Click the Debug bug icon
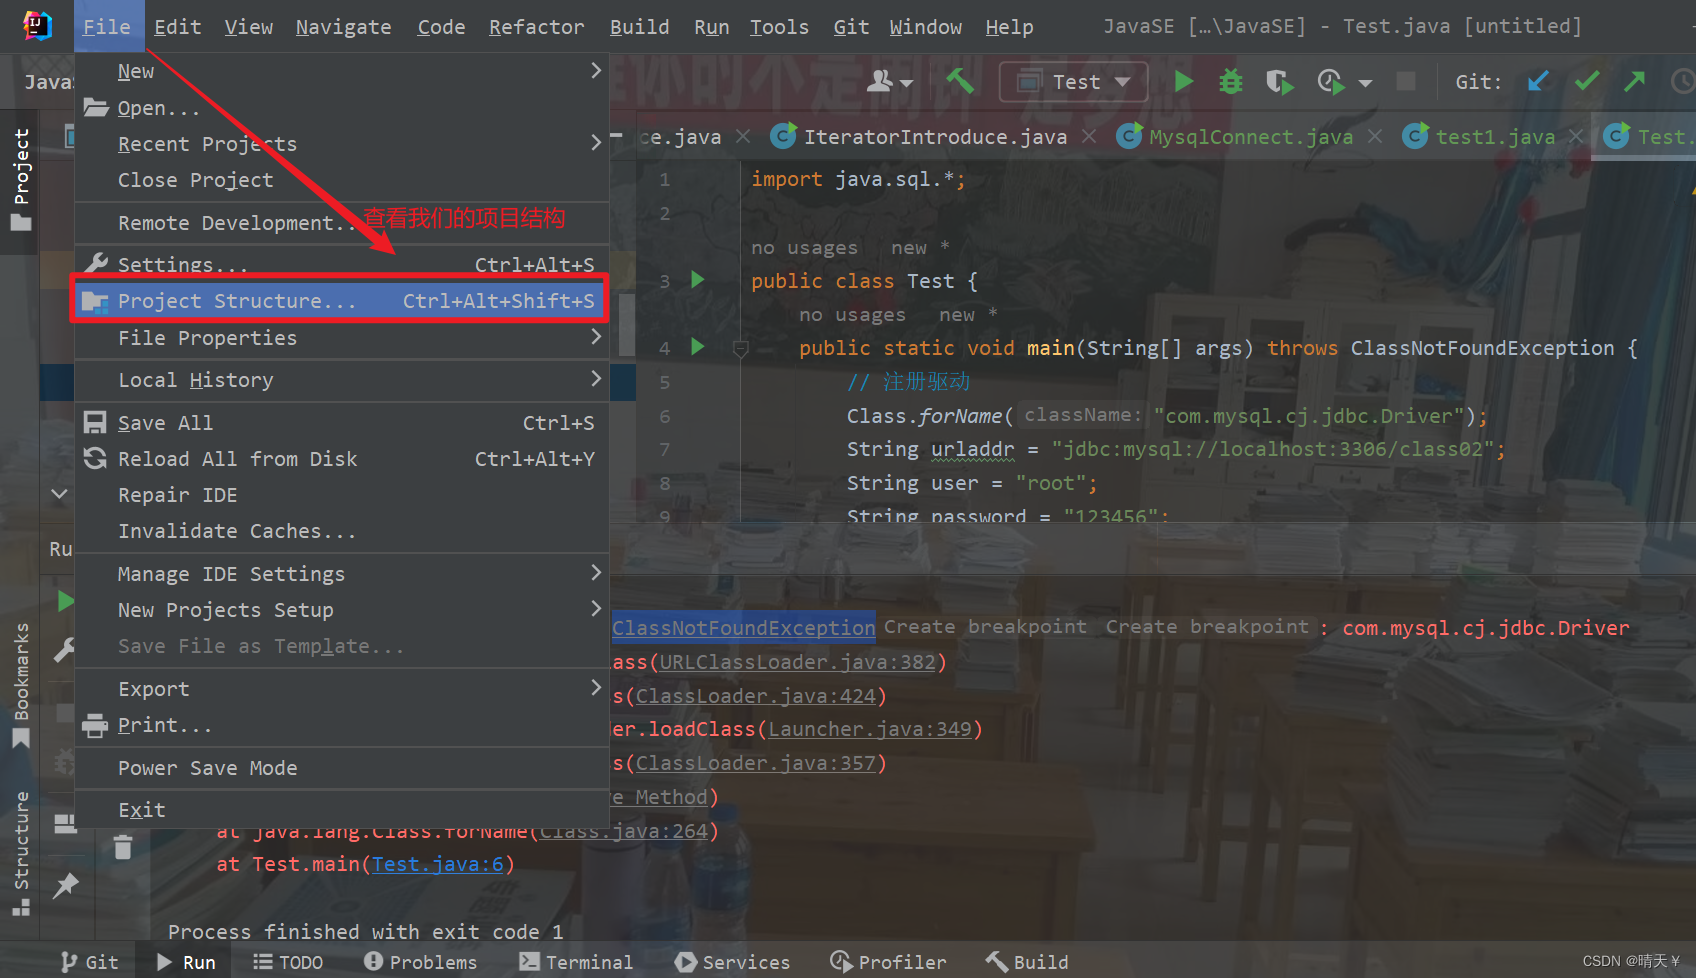 [1231, 81]
